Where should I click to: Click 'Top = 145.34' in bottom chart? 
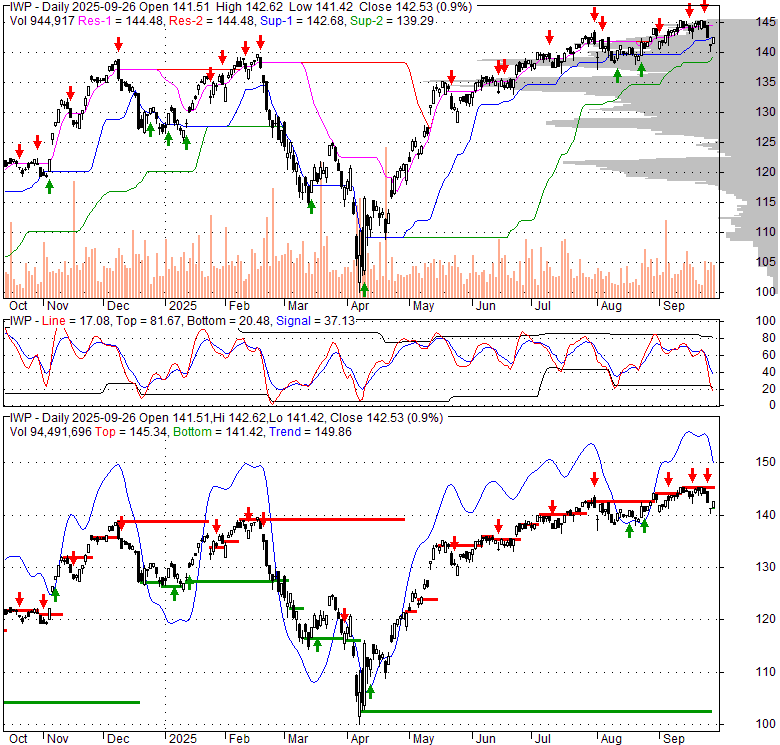(x=130, y=432)
